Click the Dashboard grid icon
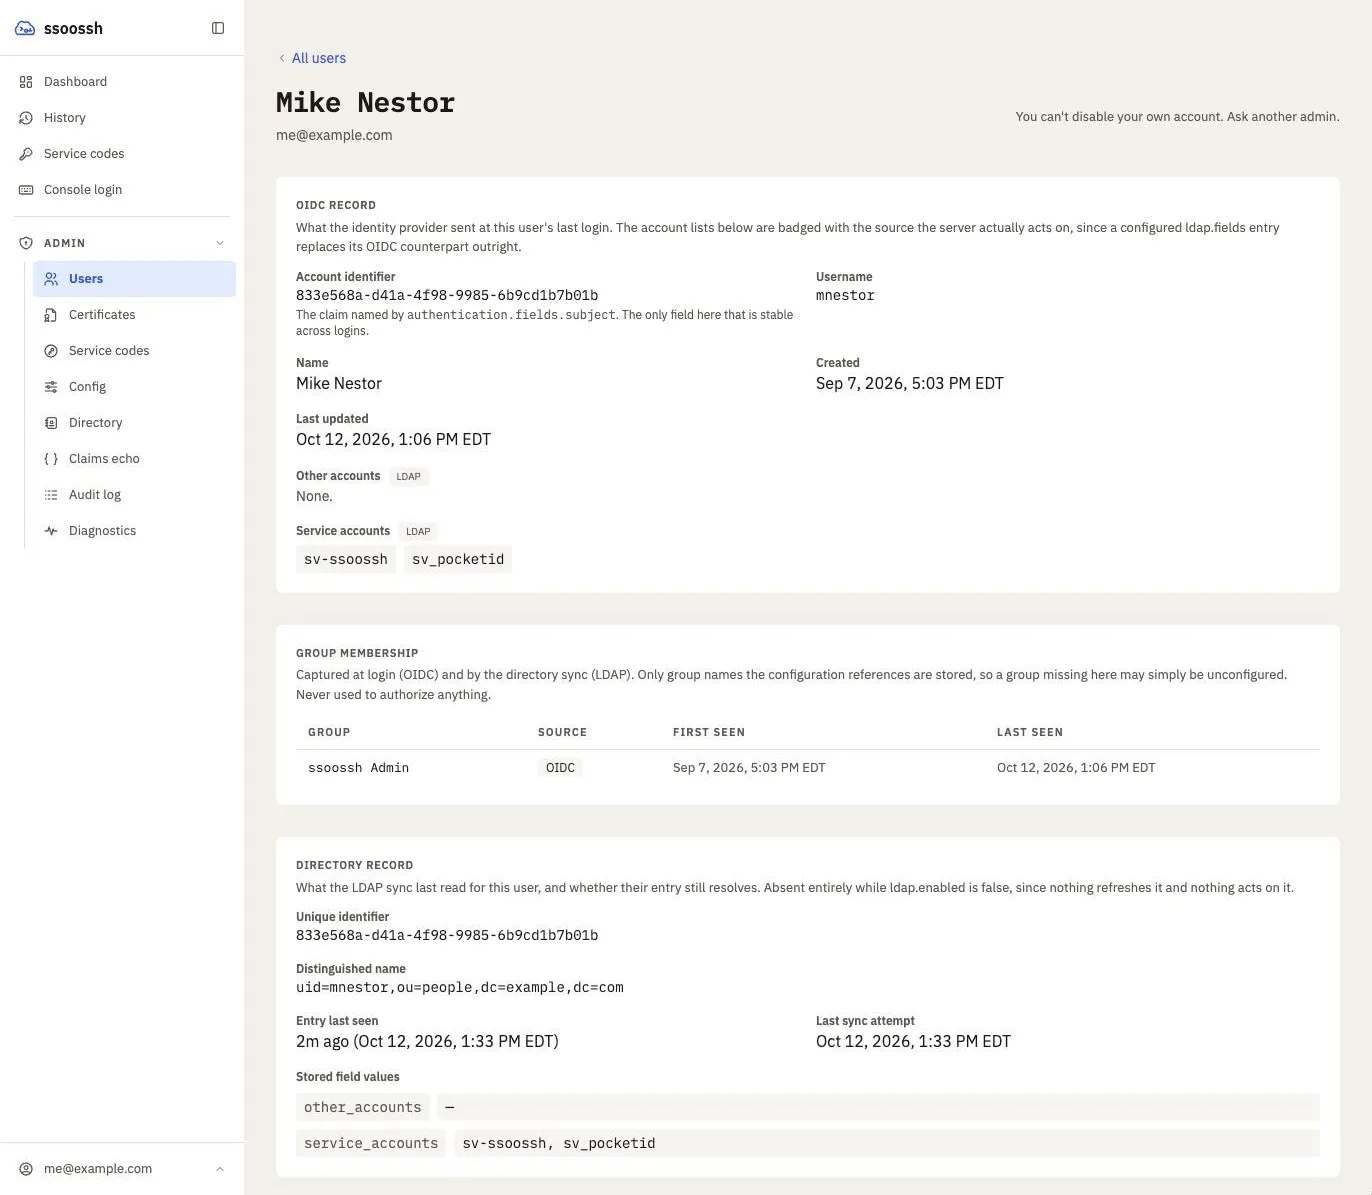This screenshot has width=1372, height=1195. pos(26,82)
